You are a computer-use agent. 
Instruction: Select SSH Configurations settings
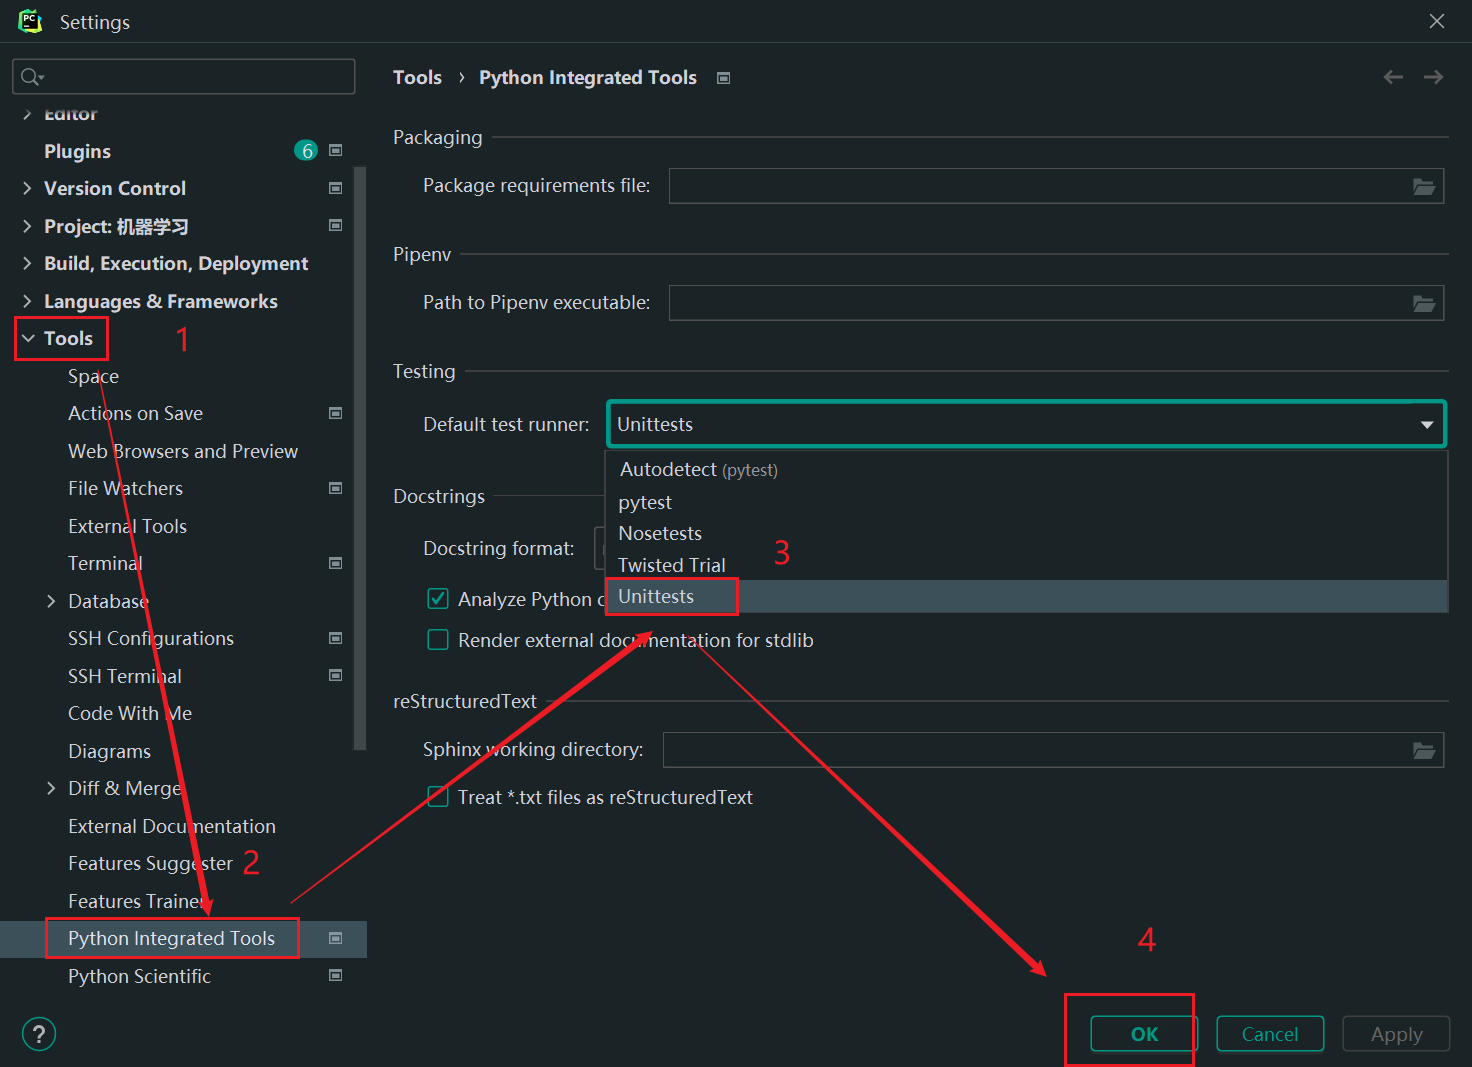pyautogui.click(x=151, y=638)
